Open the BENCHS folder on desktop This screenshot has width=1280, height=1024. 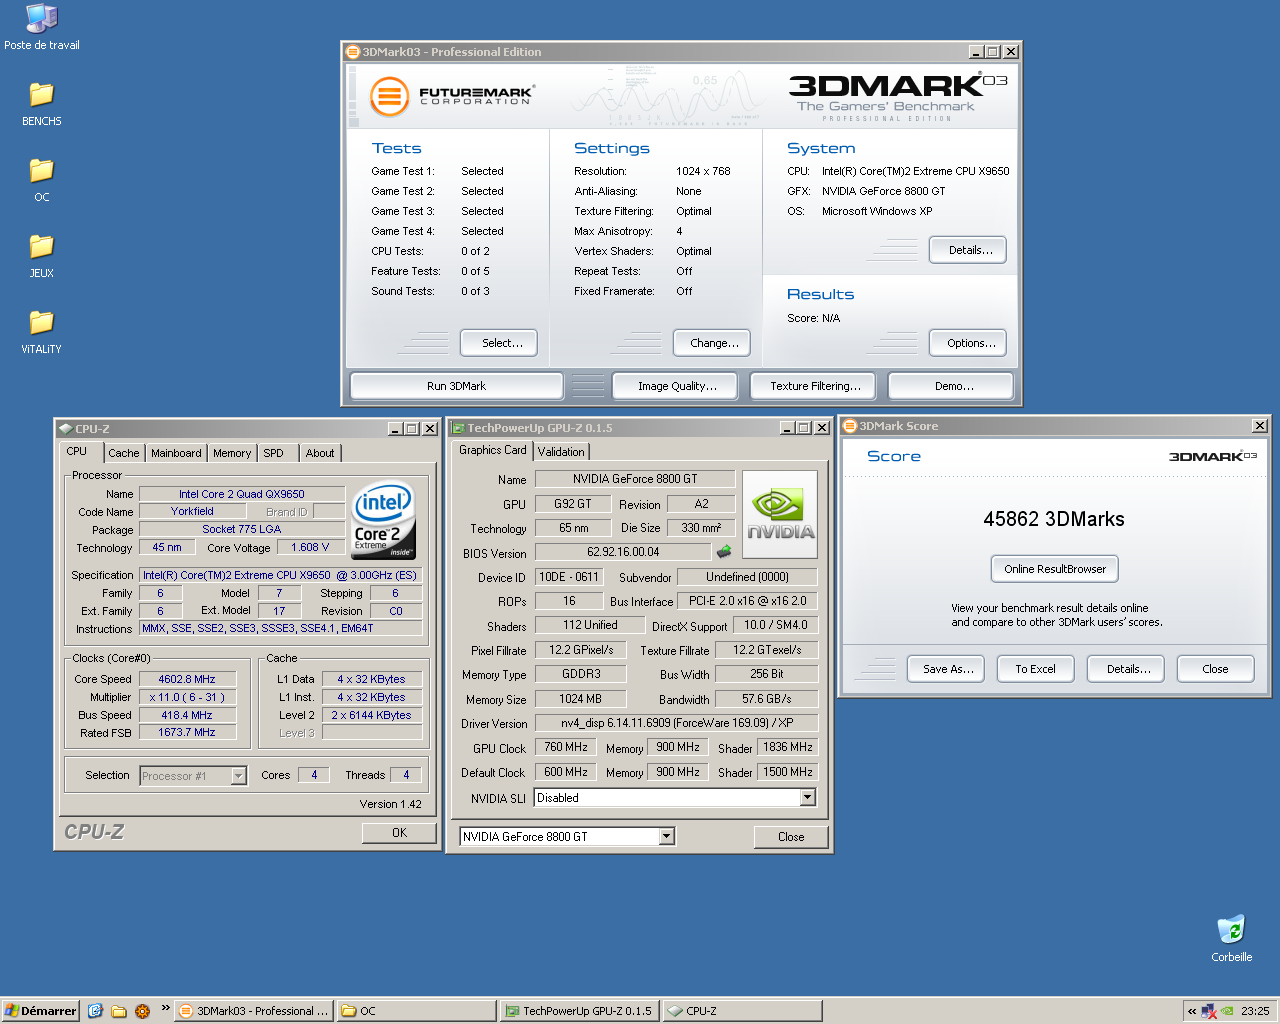42,103
